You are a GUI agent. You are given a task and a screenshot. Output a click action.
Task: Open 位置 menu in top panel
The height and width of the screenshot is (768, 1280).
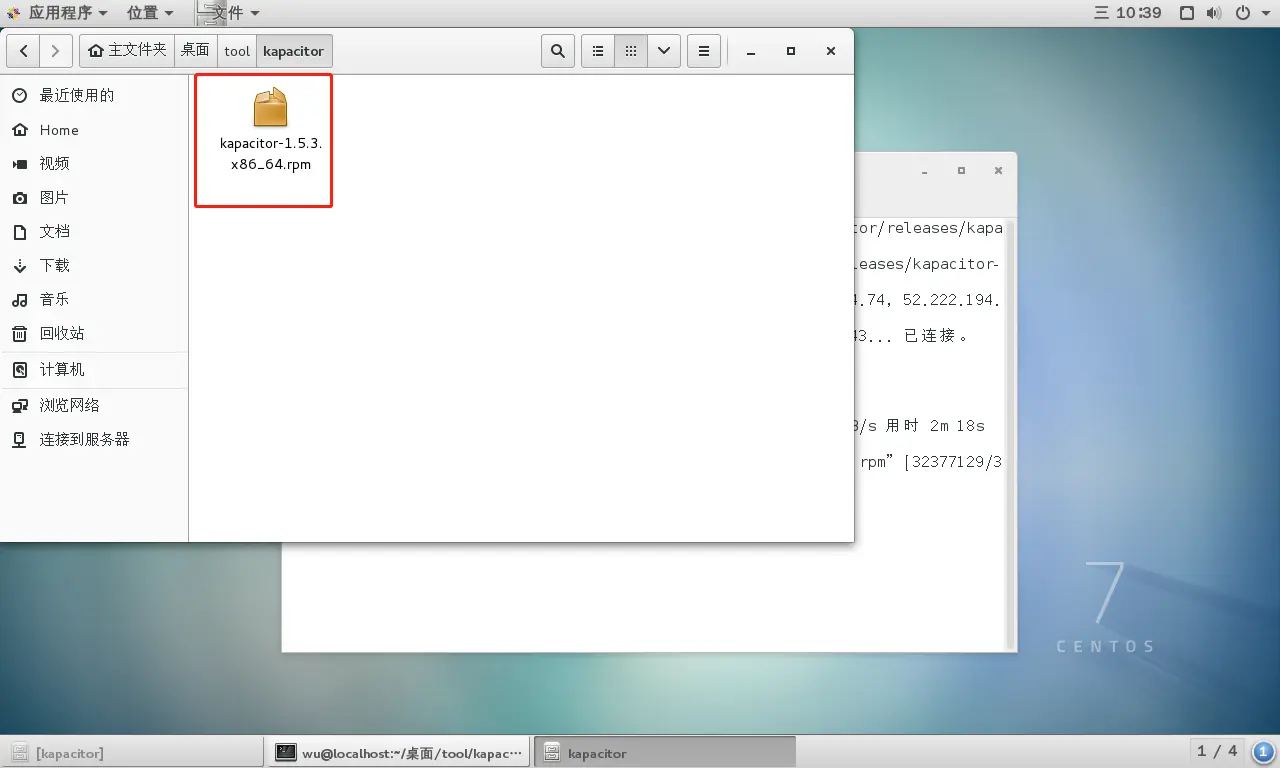point(149,13)
